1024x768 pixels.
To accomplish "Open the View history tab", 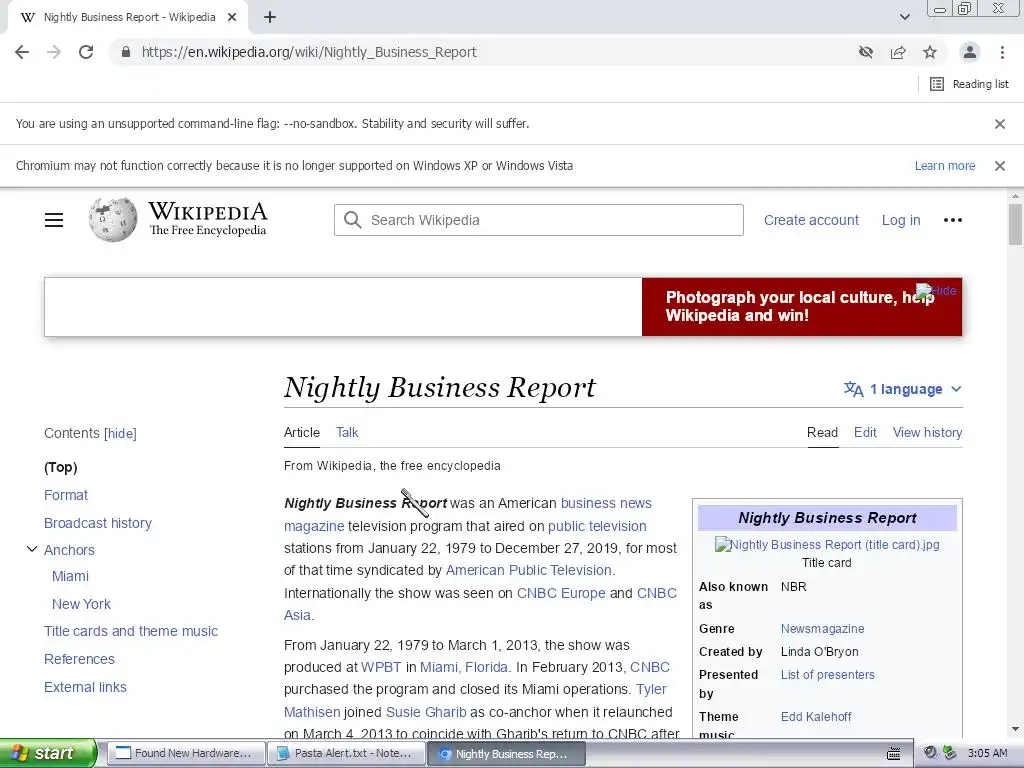I will 927,432.
